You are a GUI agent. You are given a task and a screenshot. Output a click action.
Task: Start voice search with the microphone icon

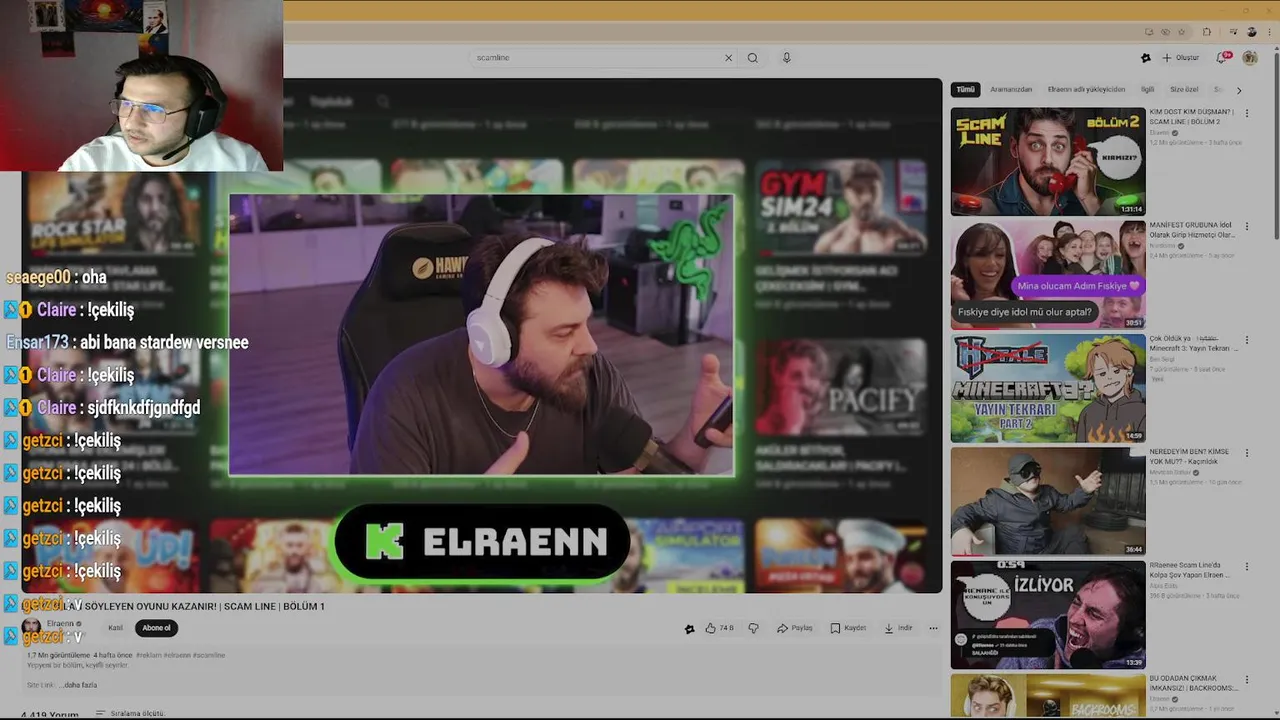[x=786, y=58]
